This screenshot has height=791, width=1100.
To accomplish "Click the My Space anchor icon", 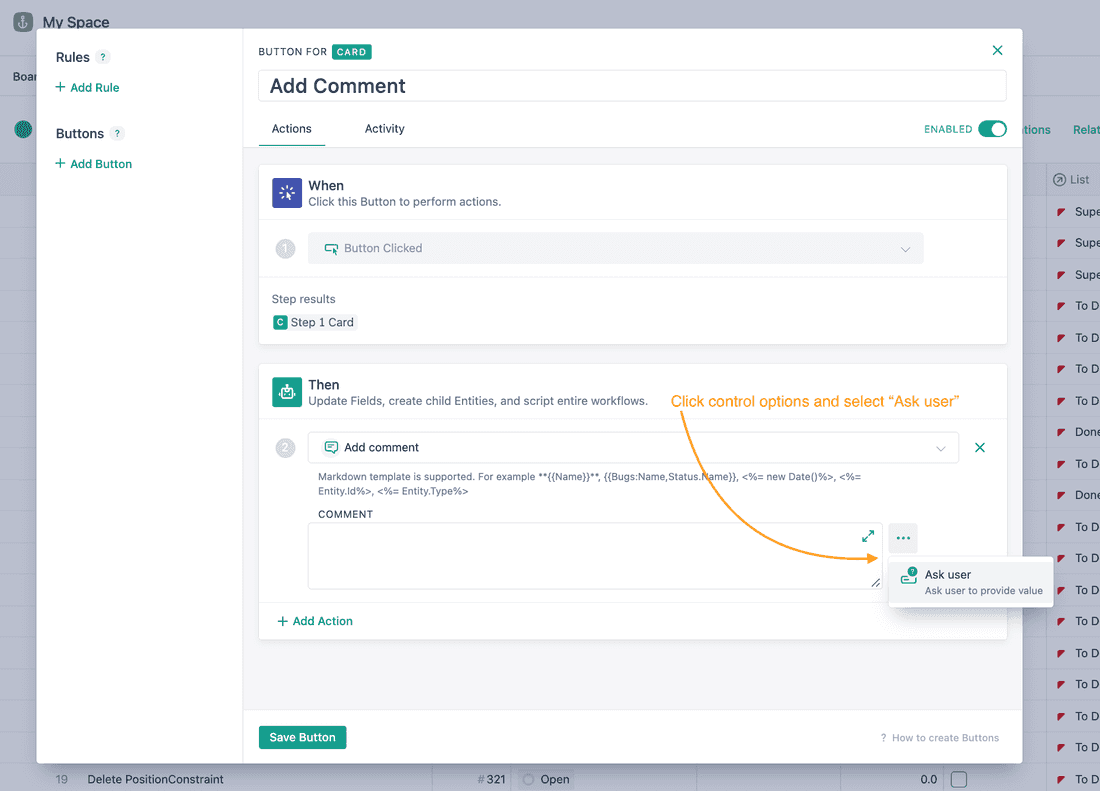I will (x=23, y=22).
